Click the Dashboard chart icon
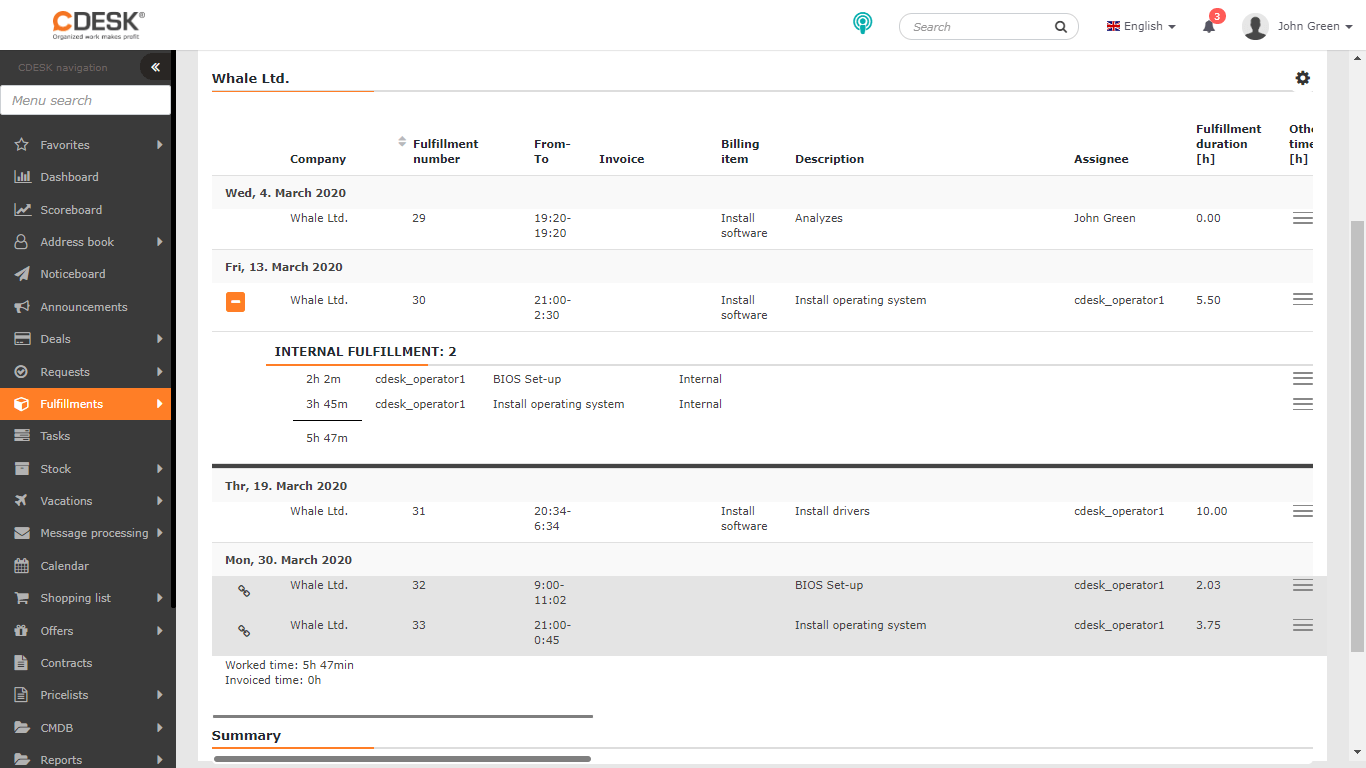This screenshot has width=1366, height=768. (22, 177)
